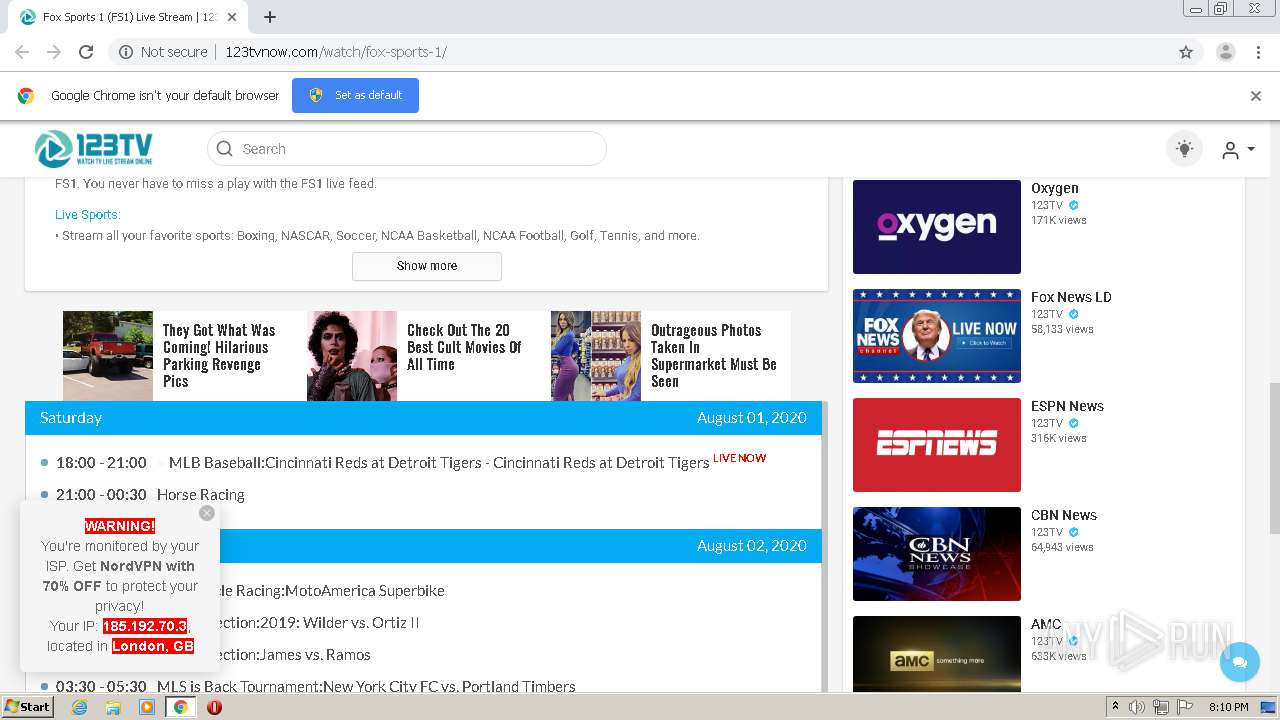Open Hilarious Parking Revenge Pics ad
The width and height of the screenshot is (1280, 720).
(219, 356)
